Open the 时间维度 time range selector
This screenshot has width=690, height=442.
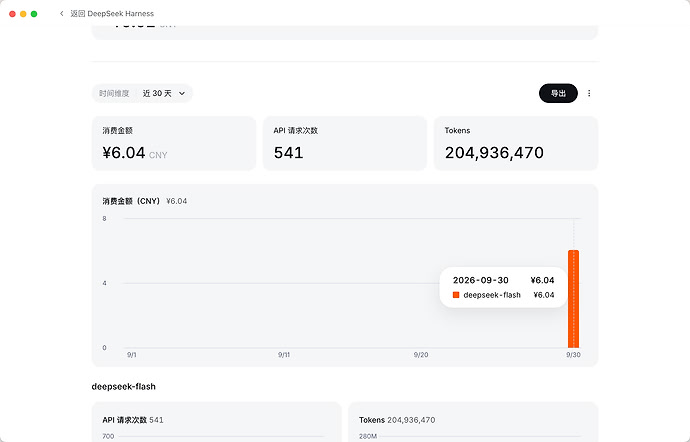142,93
